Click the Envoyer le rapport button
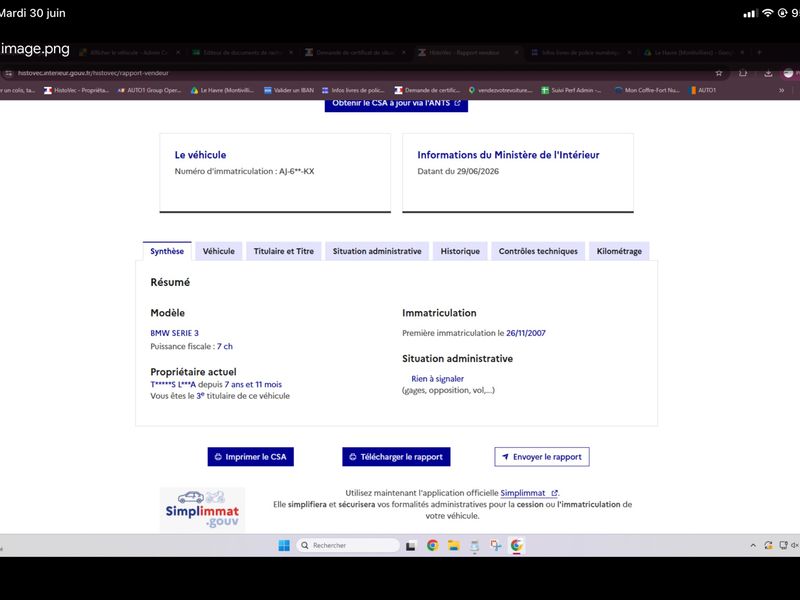 point(542,457)
